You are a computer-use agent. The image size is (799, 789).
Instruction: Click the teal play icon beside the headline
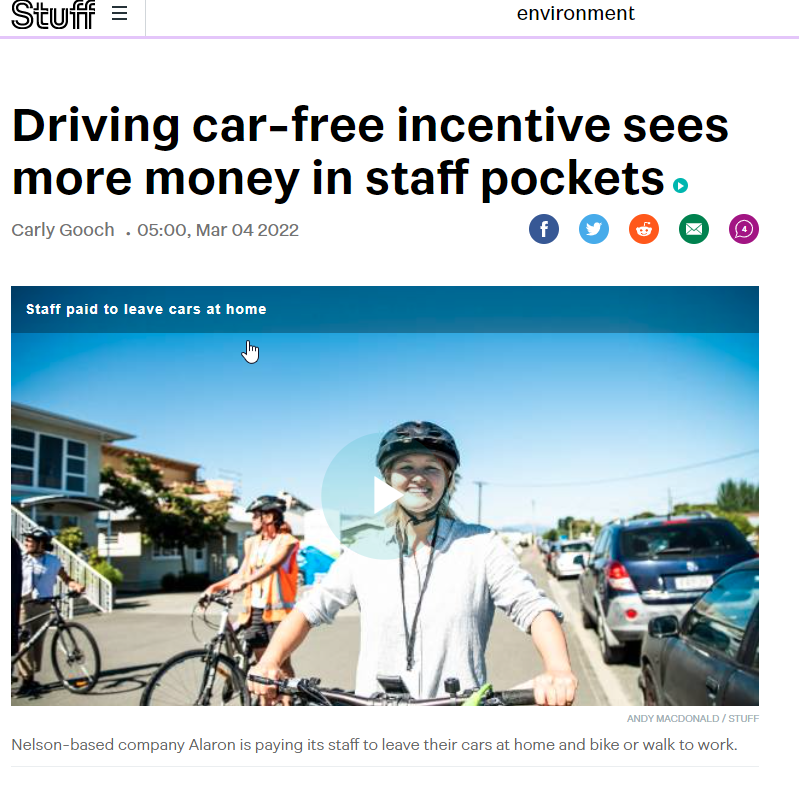(680, 186)
